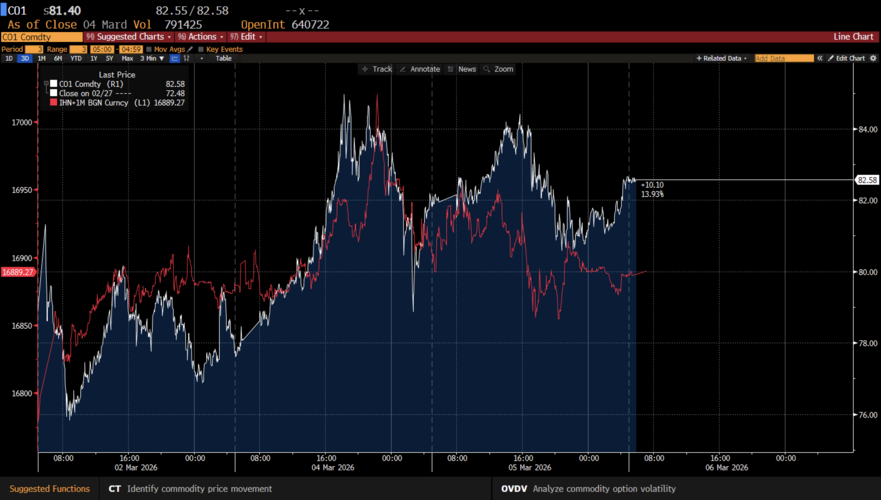Activate the Track crosshair tool
This screenshot has height=500, width=881.
click(378, 69)
